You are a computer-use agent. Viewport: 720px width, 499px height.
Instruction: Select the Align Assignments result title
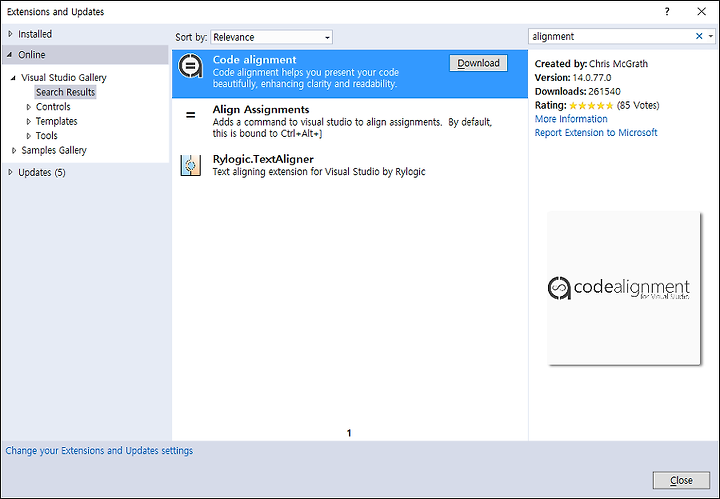coord(261,110)
